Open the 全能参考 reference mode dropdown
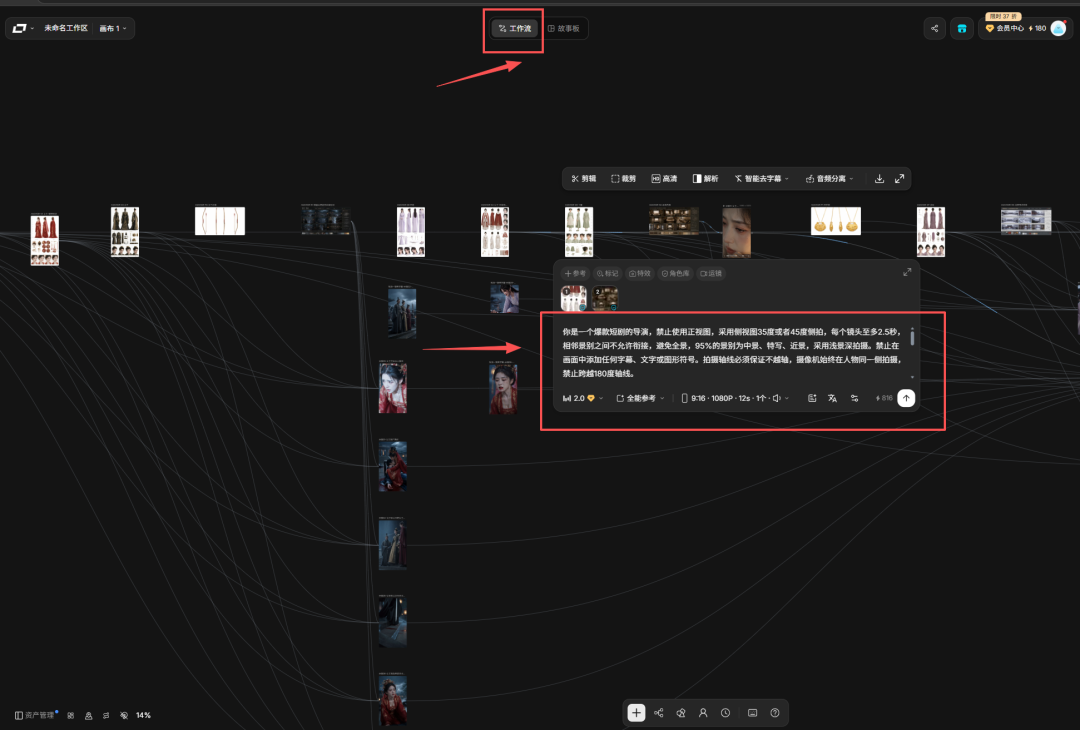1080x730 pixels. coord(640,398)
